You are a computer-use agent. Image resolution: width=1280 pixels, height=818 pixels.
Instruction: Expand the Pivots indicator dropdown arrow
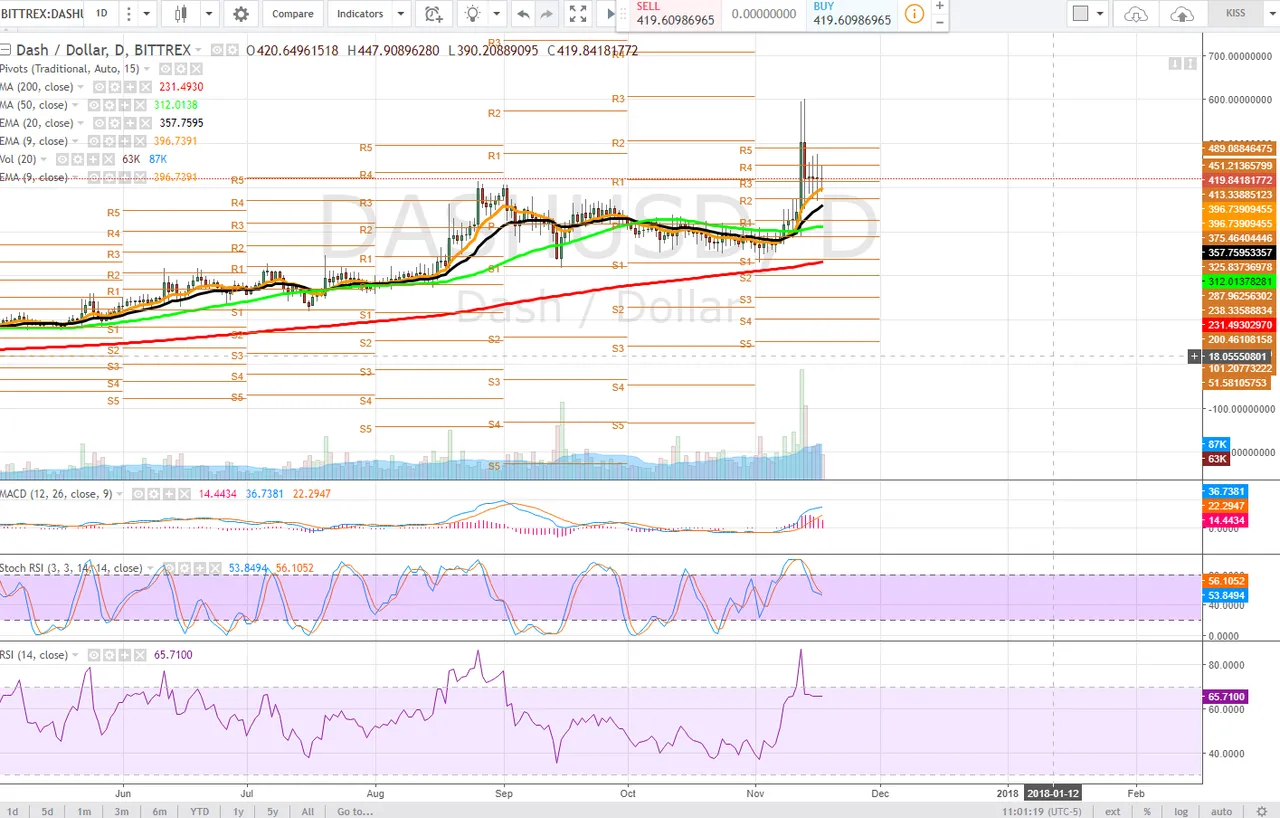click(147, 69)
